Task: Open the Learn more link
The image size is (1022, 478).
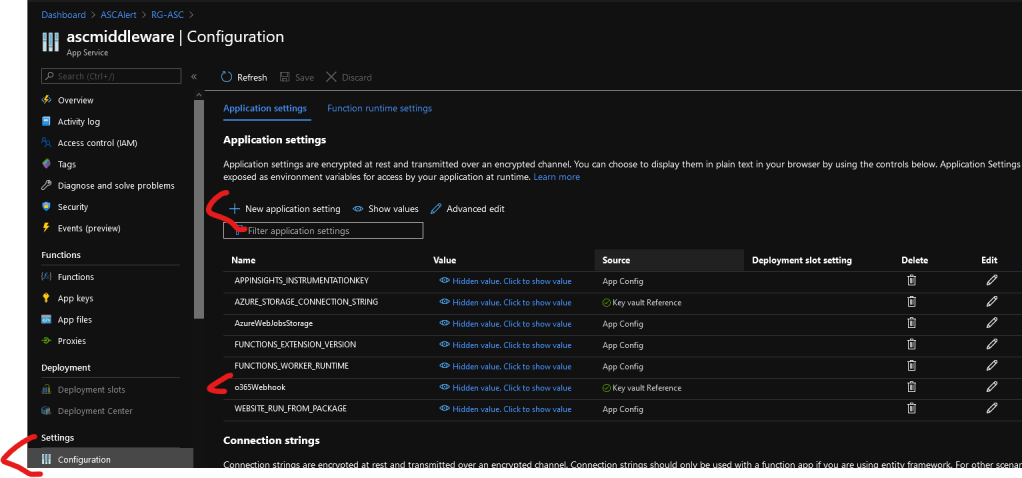Action: tap(556, 177)
